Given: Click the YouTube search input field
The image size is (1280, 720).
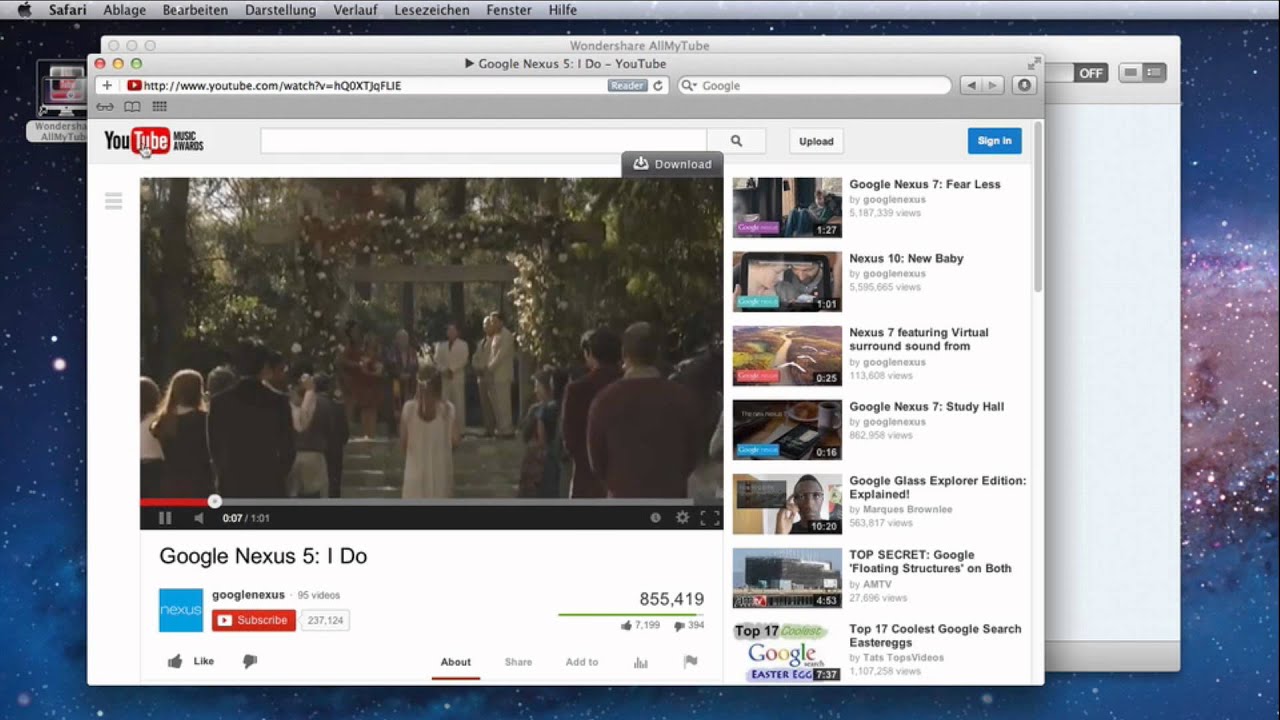Looking at the screenshot, I should point(483,141).
